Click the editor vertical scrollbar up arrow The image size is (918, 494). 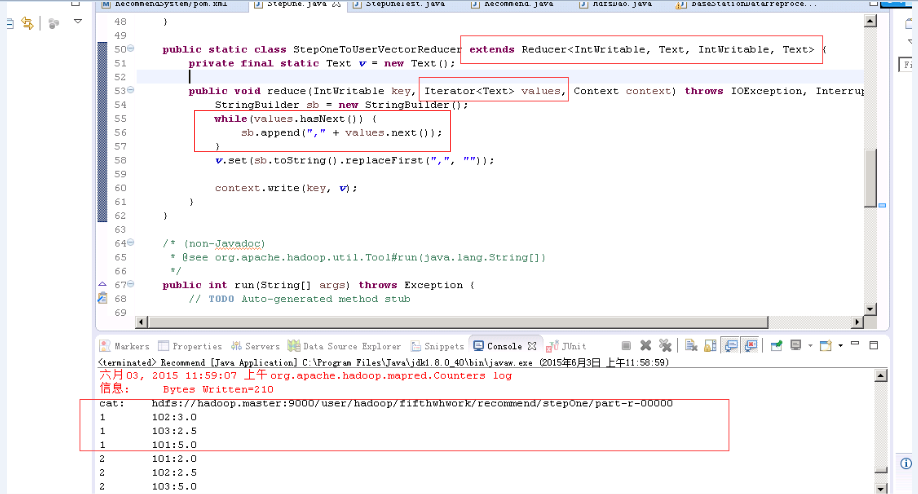point(870,21)
